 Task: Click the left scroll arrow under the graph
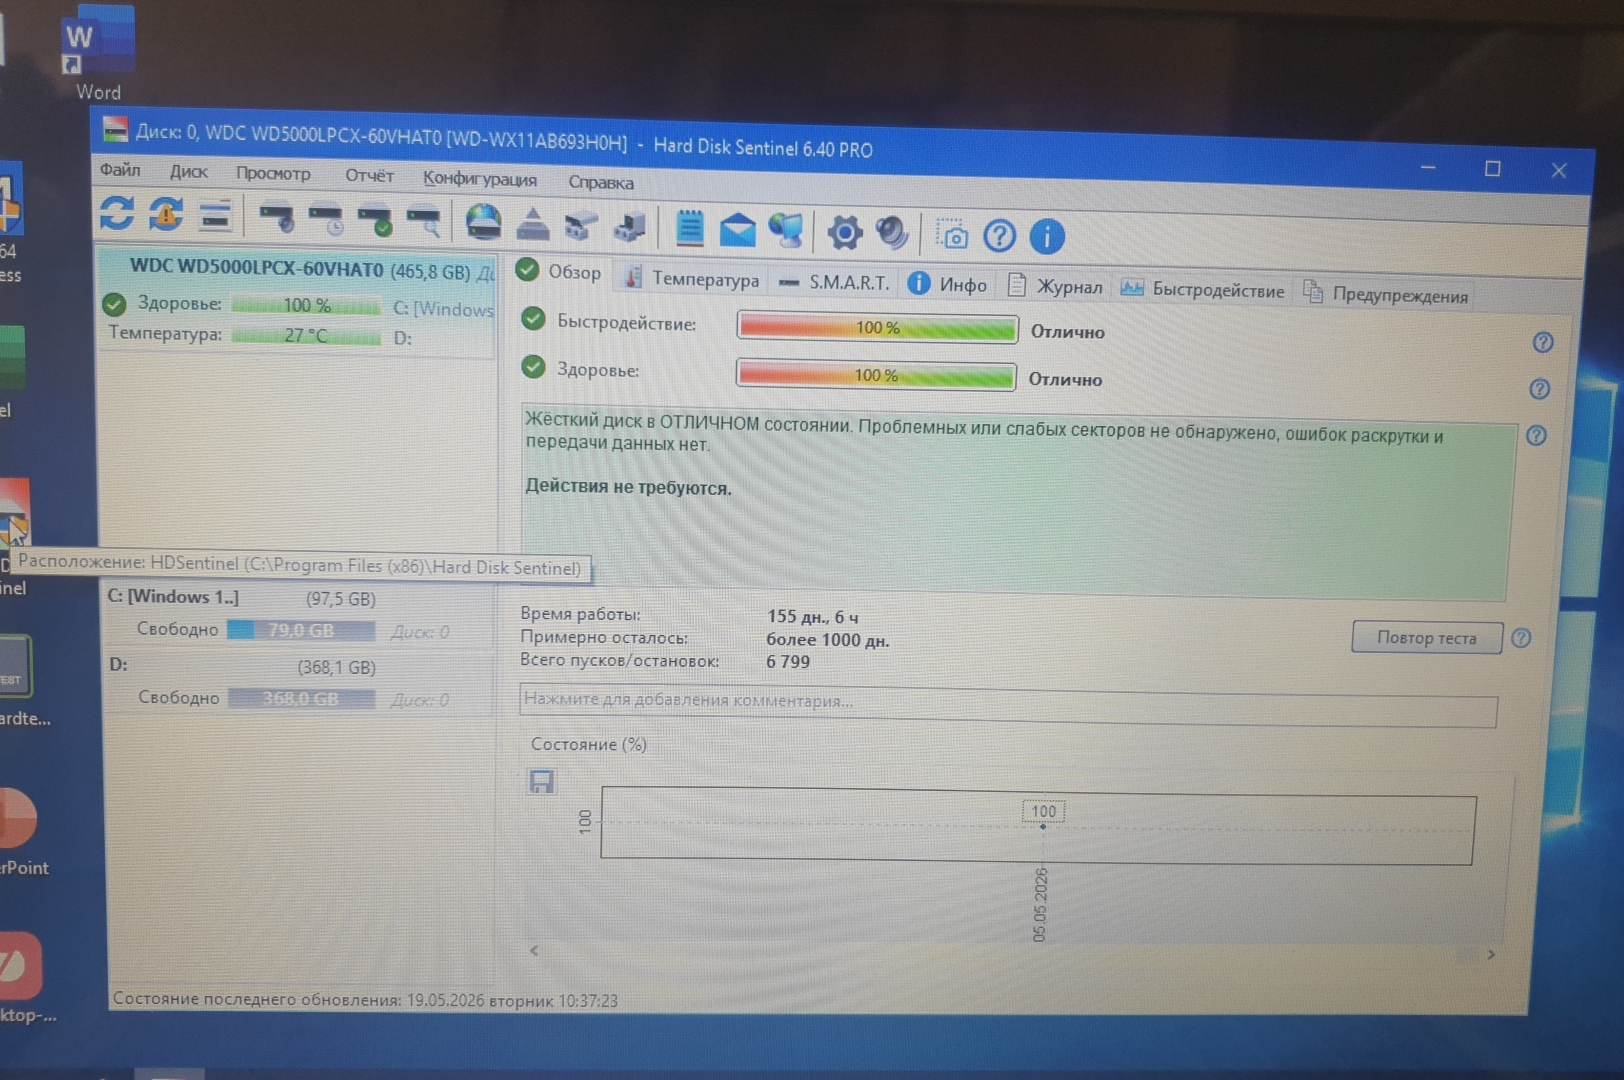point(534,950)
